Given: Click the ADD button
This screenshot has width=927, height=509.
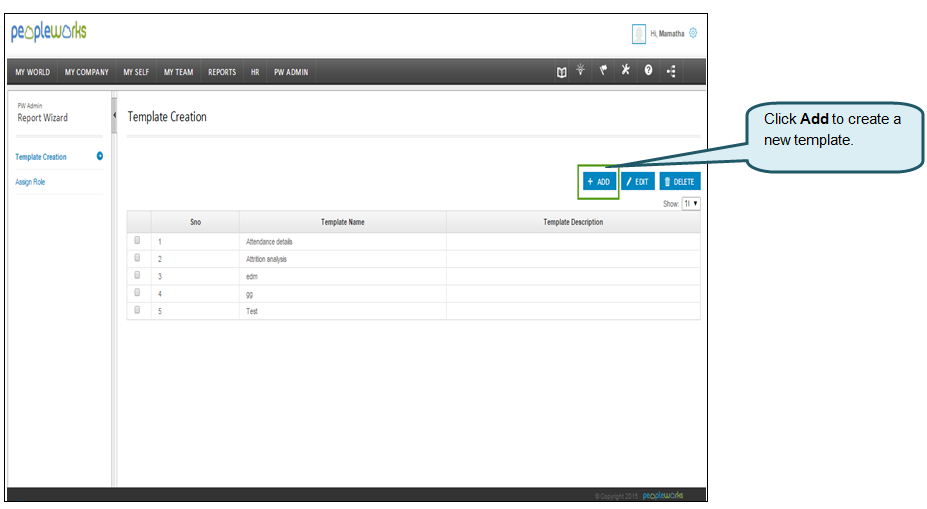Looking at the screenshot, I should [599, 181].
